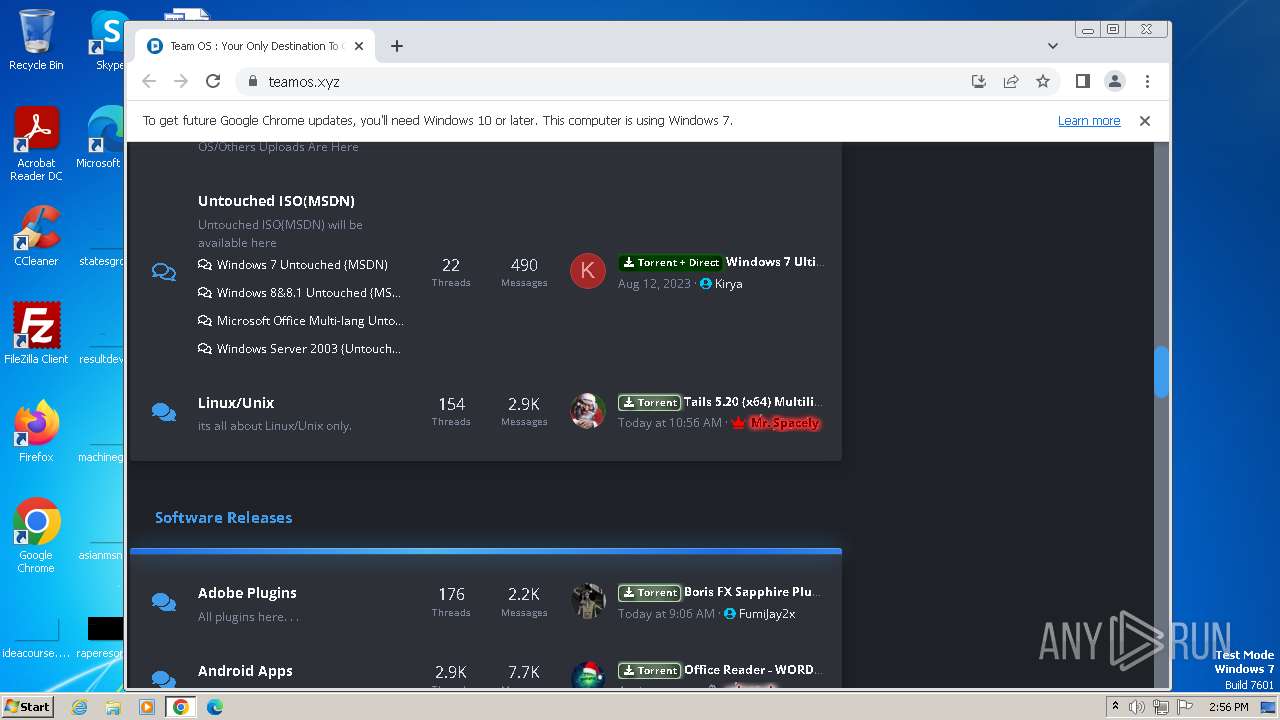Screen dimensions: 1280x720
Task: Open Windows 7 Ulti... latest thread
Action: click(773, 262)
